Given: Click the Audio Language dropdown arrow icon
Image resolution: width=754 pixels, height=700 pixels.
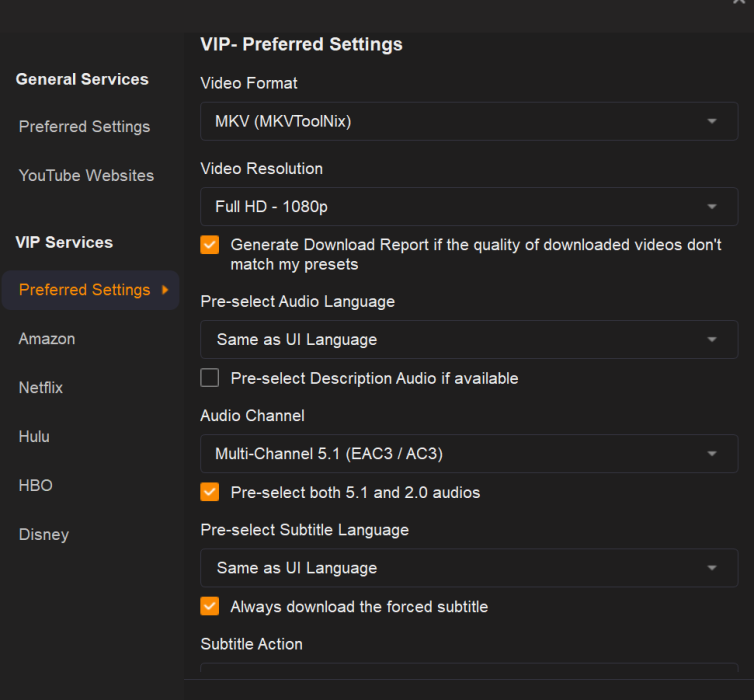Looking at the screenshot, I should [712, 339].
